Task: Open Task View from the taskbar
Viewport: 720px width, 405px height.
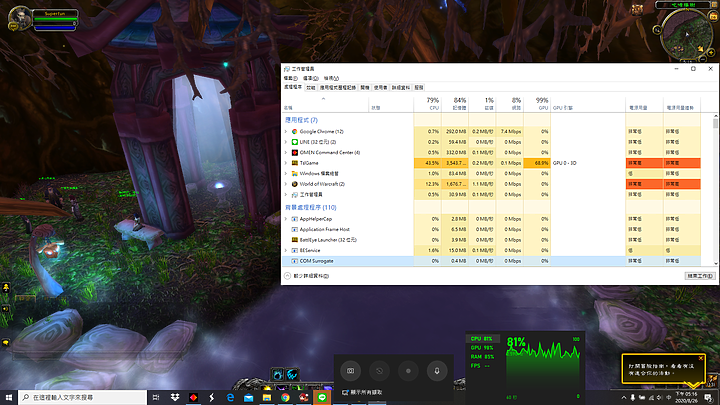Action: point(156,397)
